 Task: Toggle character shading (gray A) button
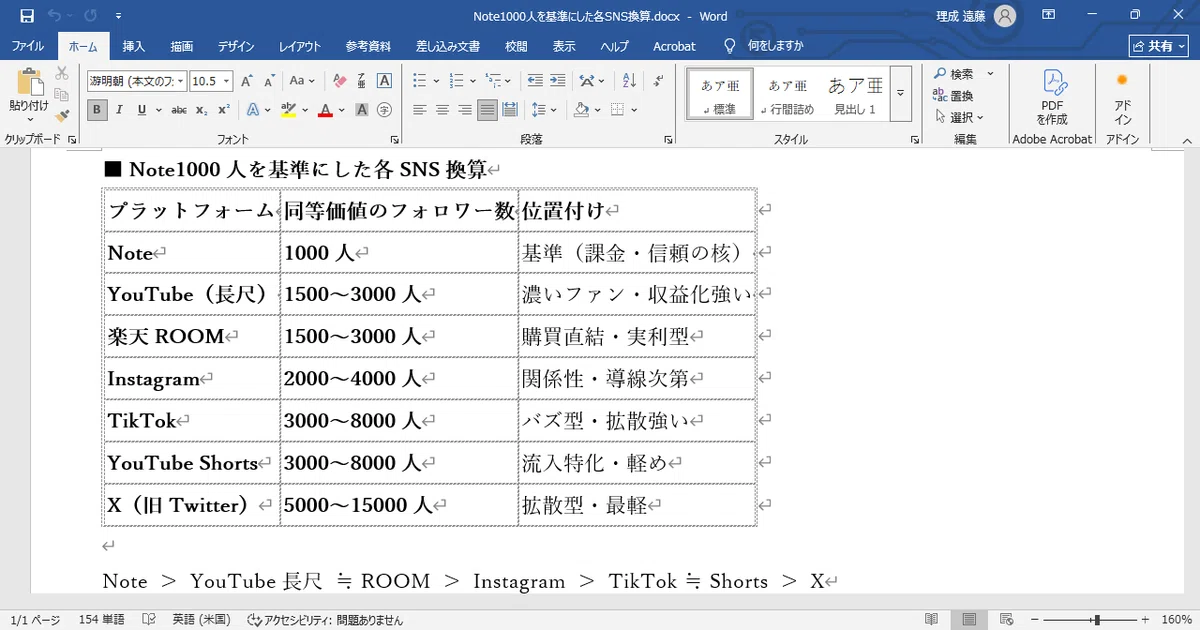tap(362, 110)
